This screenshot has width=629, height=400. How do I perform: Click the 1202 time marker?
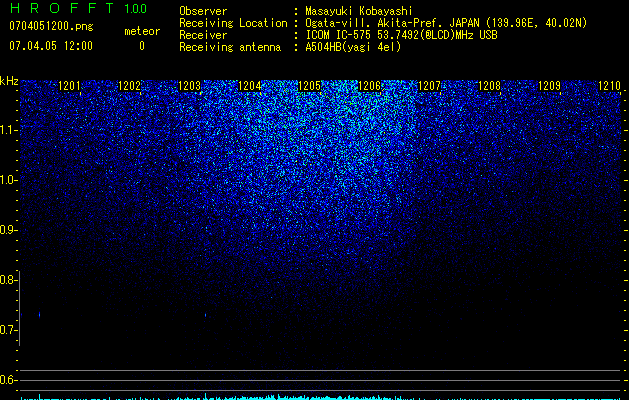[130, 86]
